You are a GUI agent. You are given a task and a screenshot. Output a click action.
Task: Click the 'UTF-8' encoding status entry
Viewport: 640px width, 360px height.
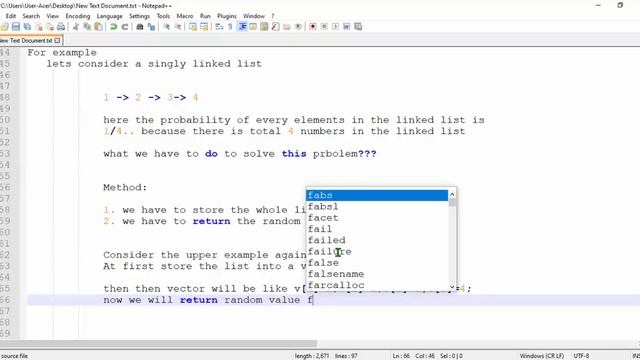pos(581,356)
